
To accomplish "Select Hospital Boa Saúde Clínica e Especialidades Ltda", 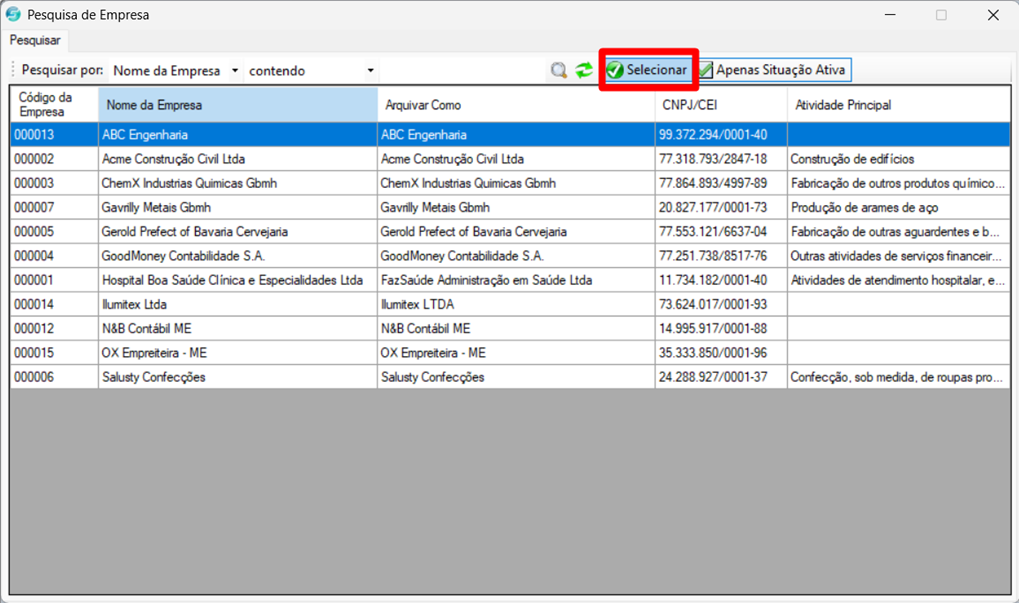I will (x=238, y=280).
